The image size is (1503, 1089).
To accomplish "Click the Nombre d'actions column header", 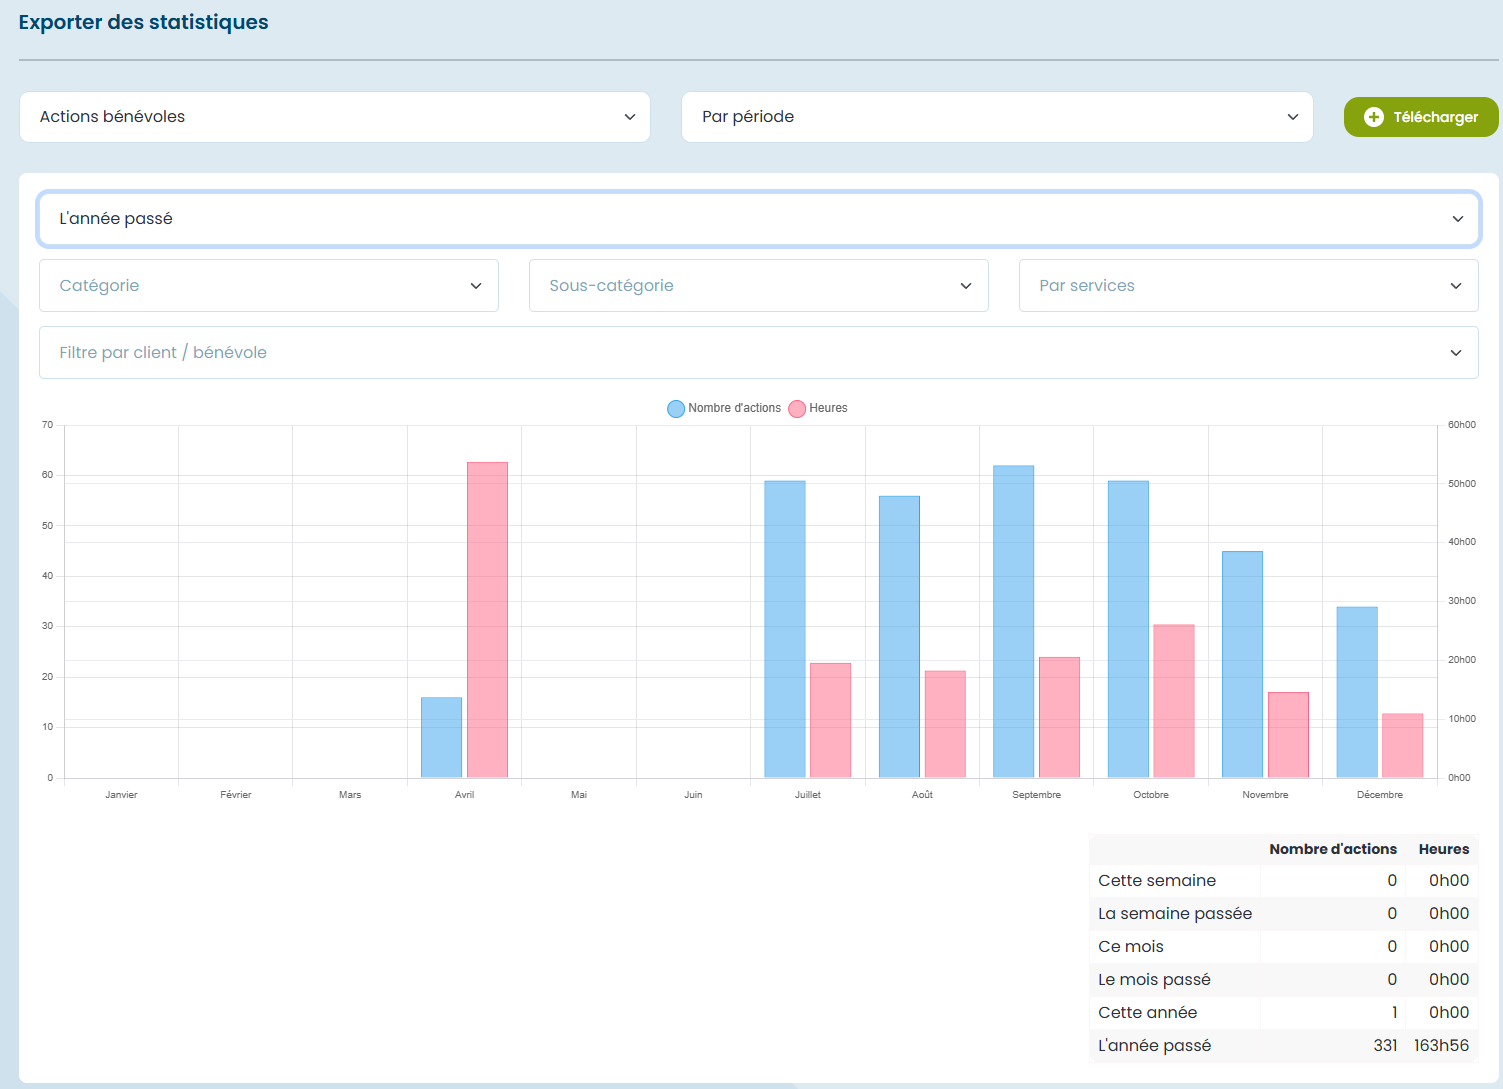I will (x=1332, y=849).
